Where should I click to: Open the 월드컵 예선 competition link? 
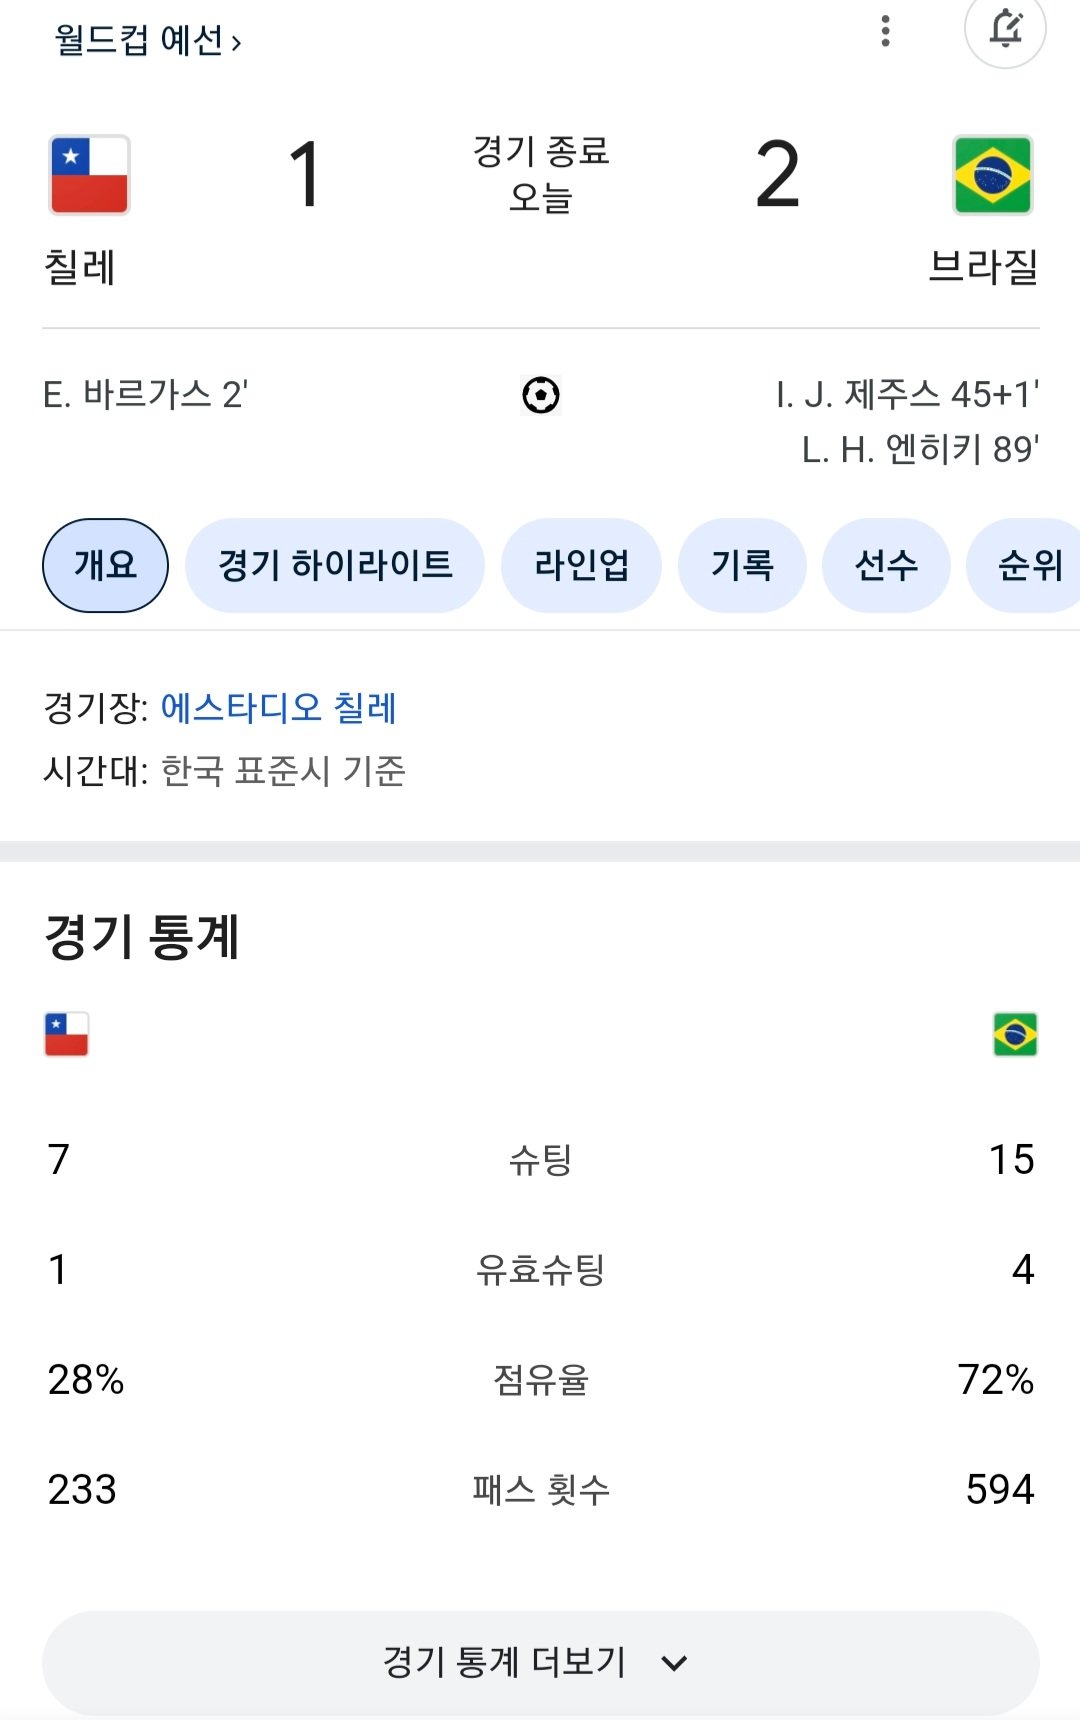pos(147,41)
